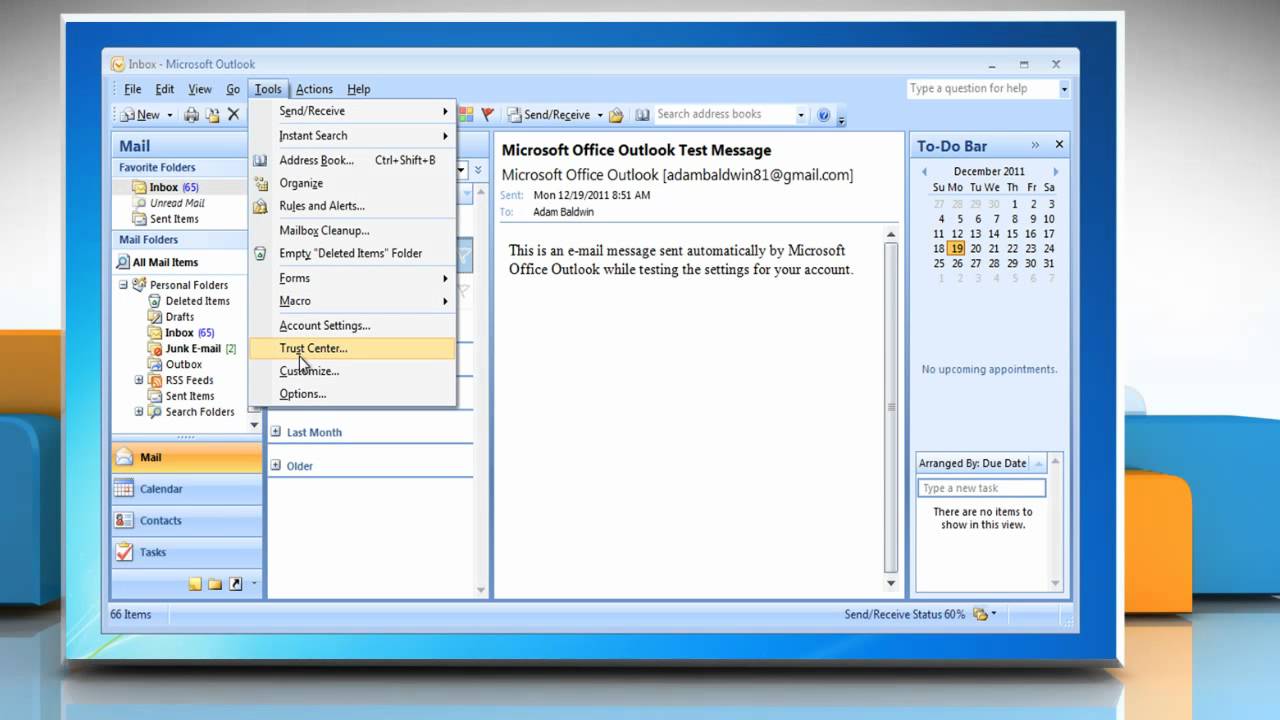The height and width of the screenshot is (720, 1280).
Task: Click the Send/Receive toolbar button
Action: [549, 115]
